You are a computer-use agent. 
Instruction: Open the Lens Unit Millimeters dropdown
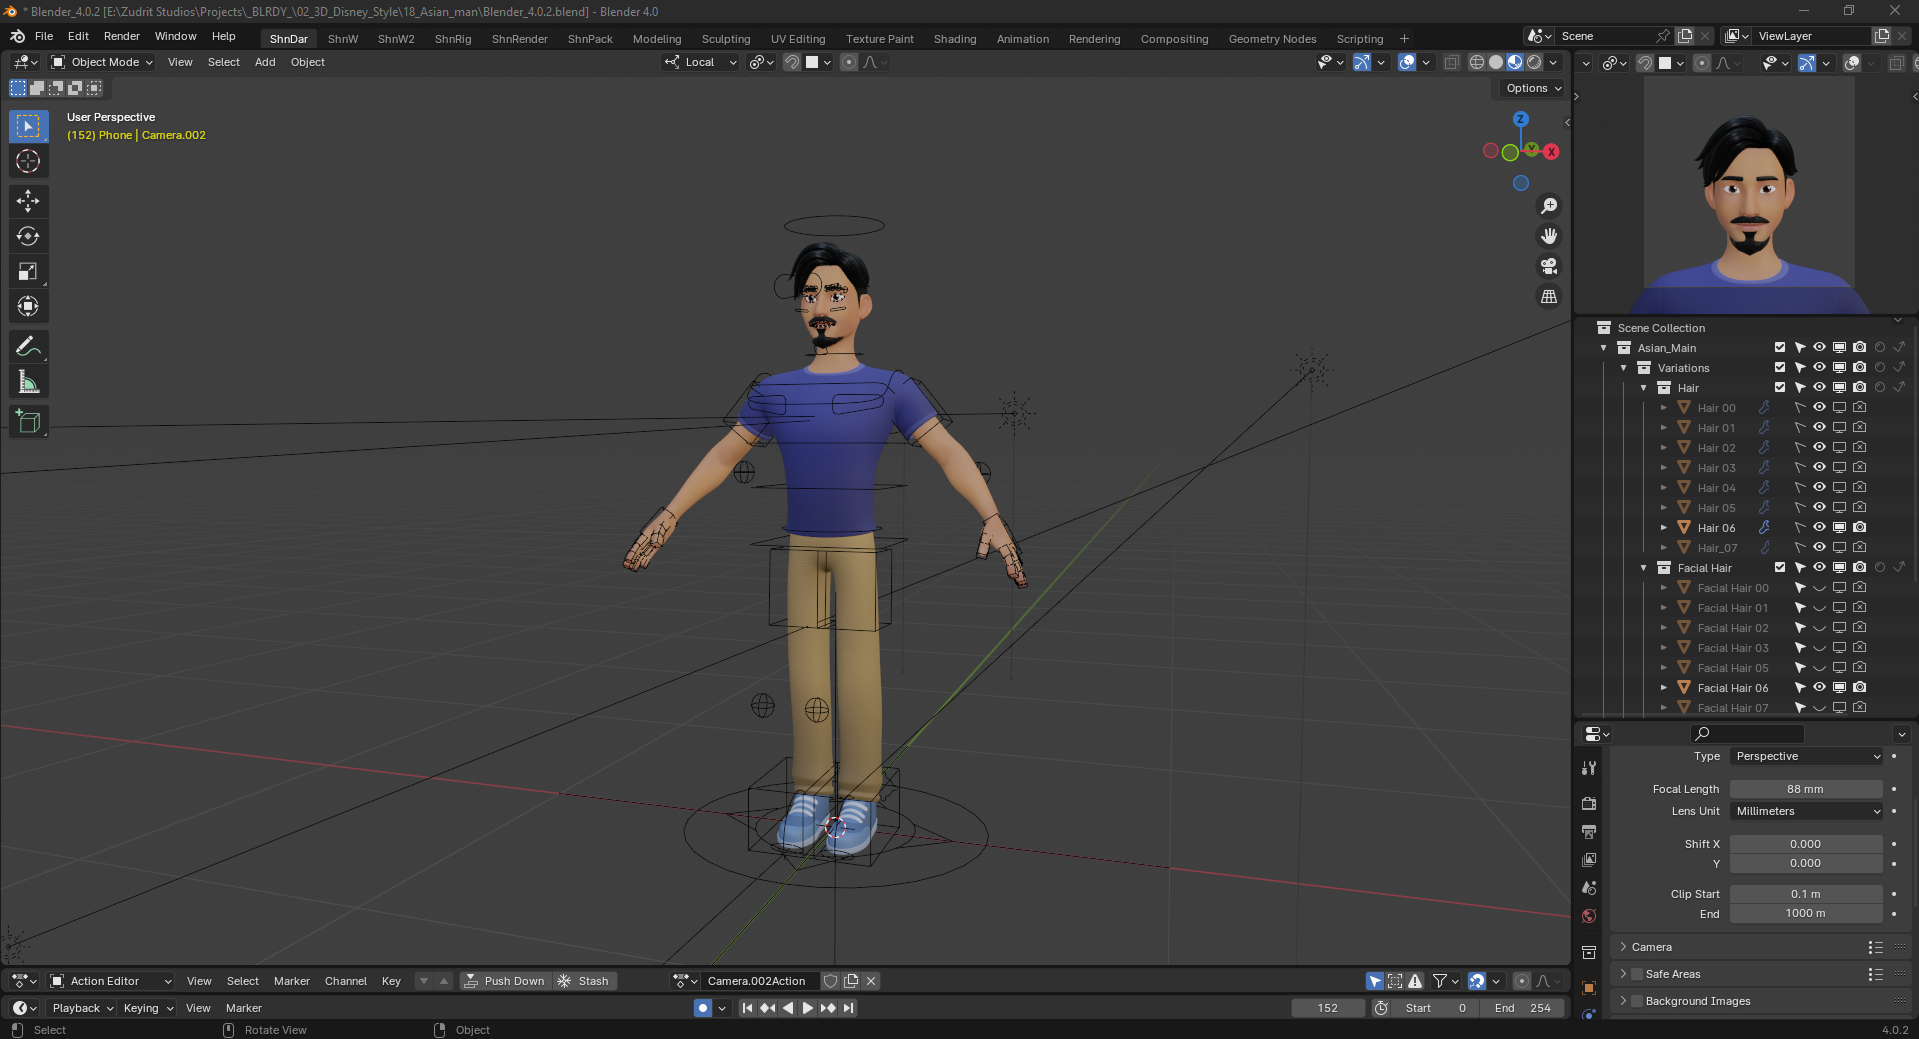coord(1806,811)
